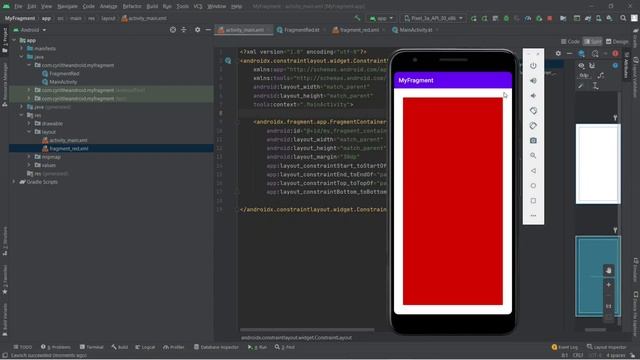The image size is (640, 360).
Task: Click the hammer Make Project icon
Action: coord(357,18)
